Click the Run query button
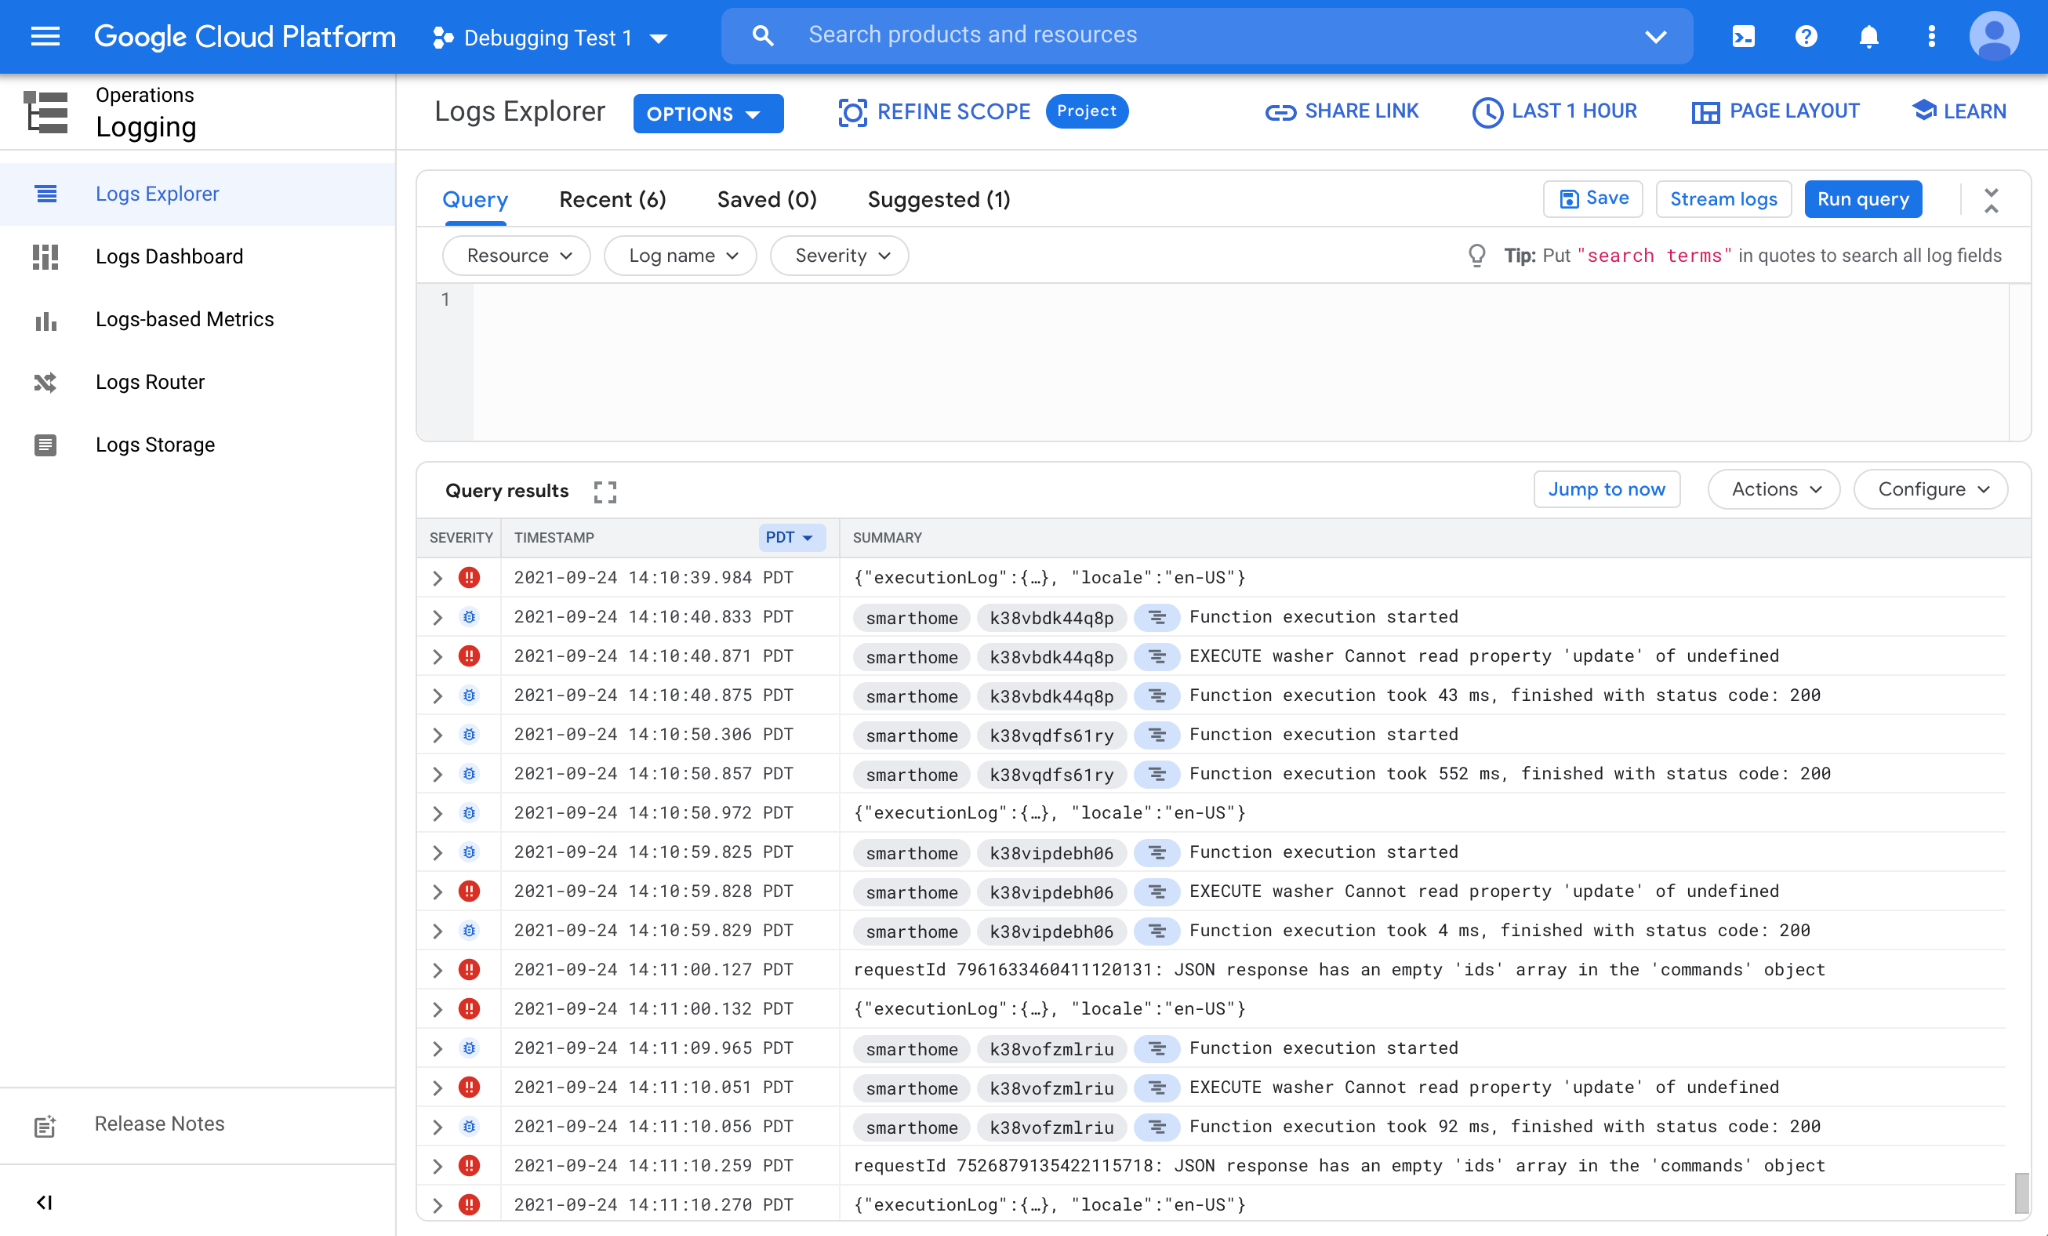 (1862, 199)
